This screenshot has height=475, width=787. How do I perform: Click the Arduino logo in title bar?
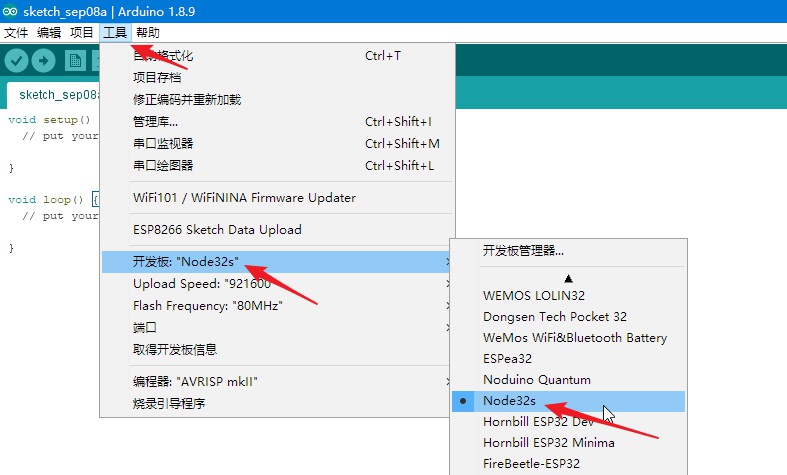click(x=10, y=11)
